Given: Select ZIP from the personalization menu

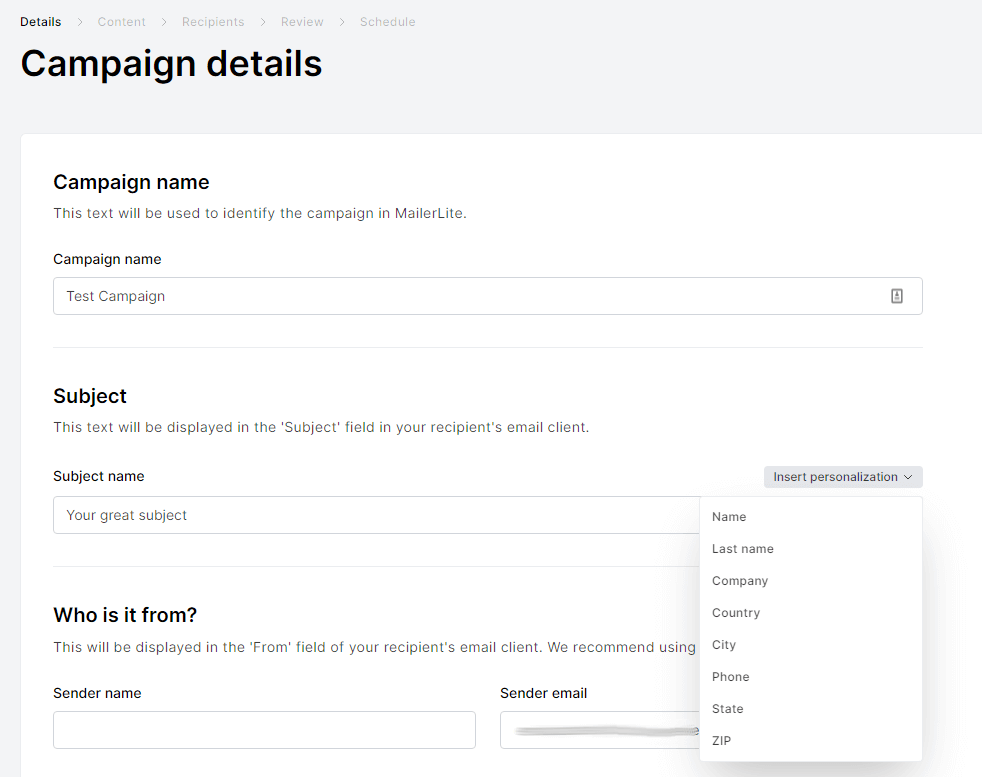Looking at the screenshot, I should click(721, 741).
